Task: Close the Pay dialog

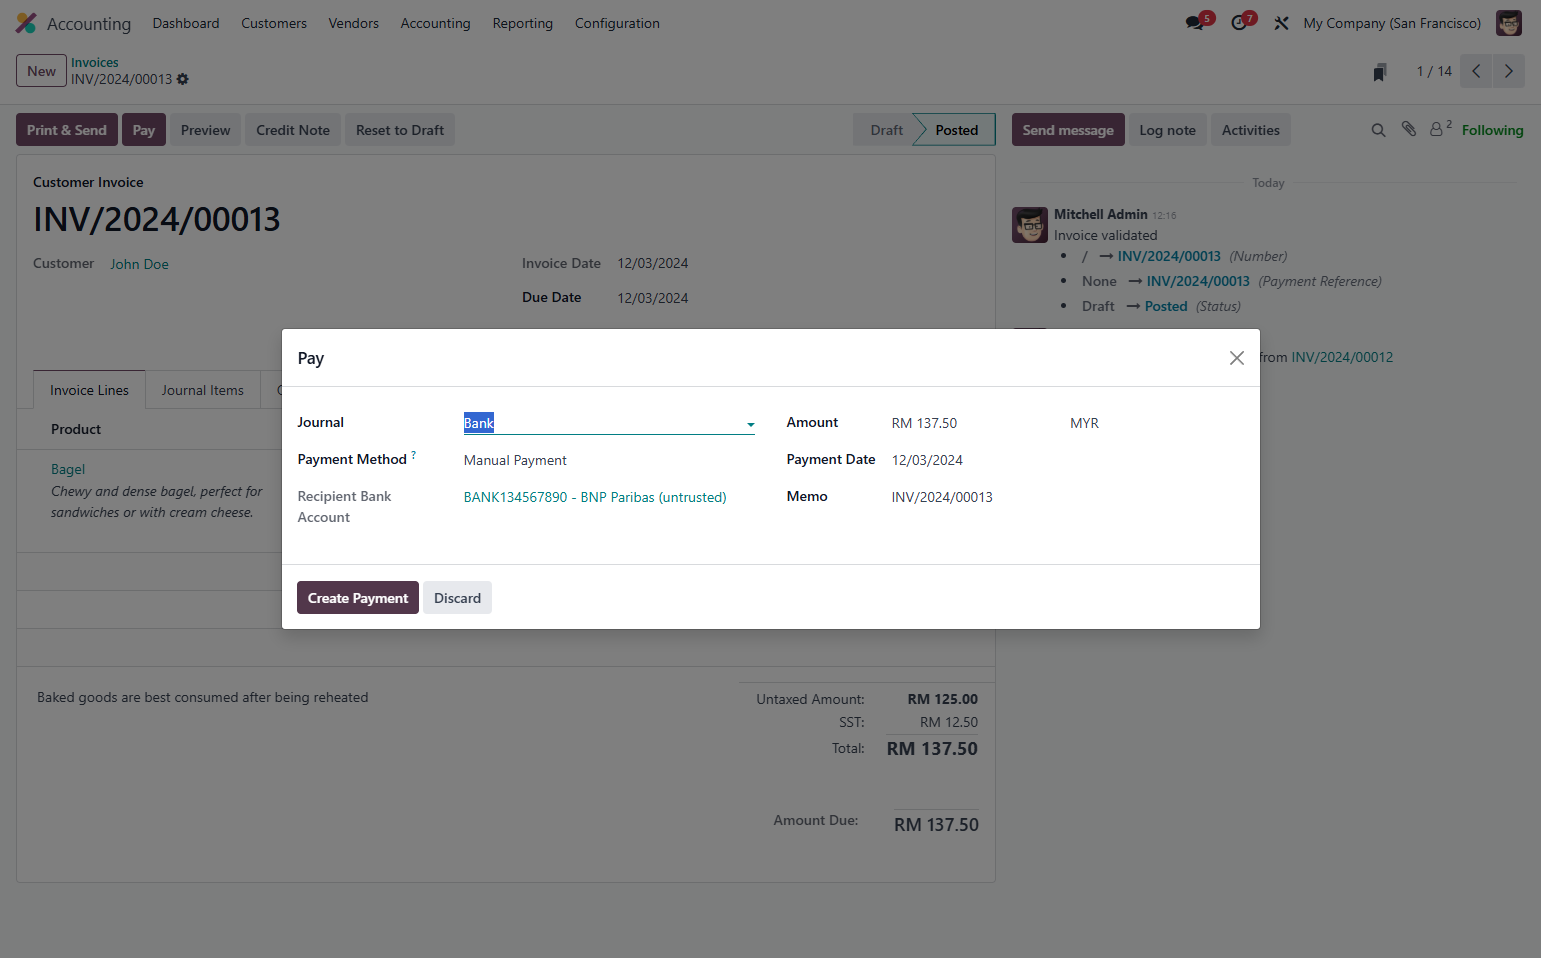Action: click(x=1237, y=358)
